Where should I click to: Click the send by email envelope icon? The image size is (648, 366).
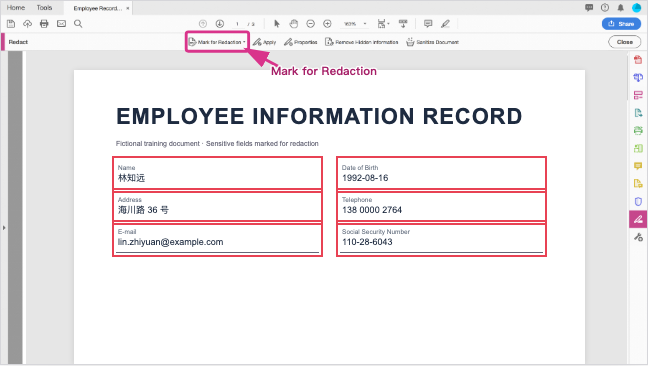tap(61, 24)
